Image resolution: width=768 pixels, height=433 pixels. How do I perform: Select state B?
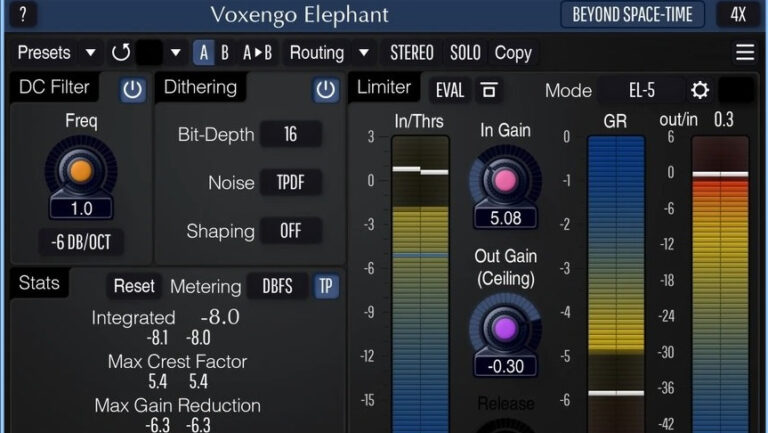[225, 52]
